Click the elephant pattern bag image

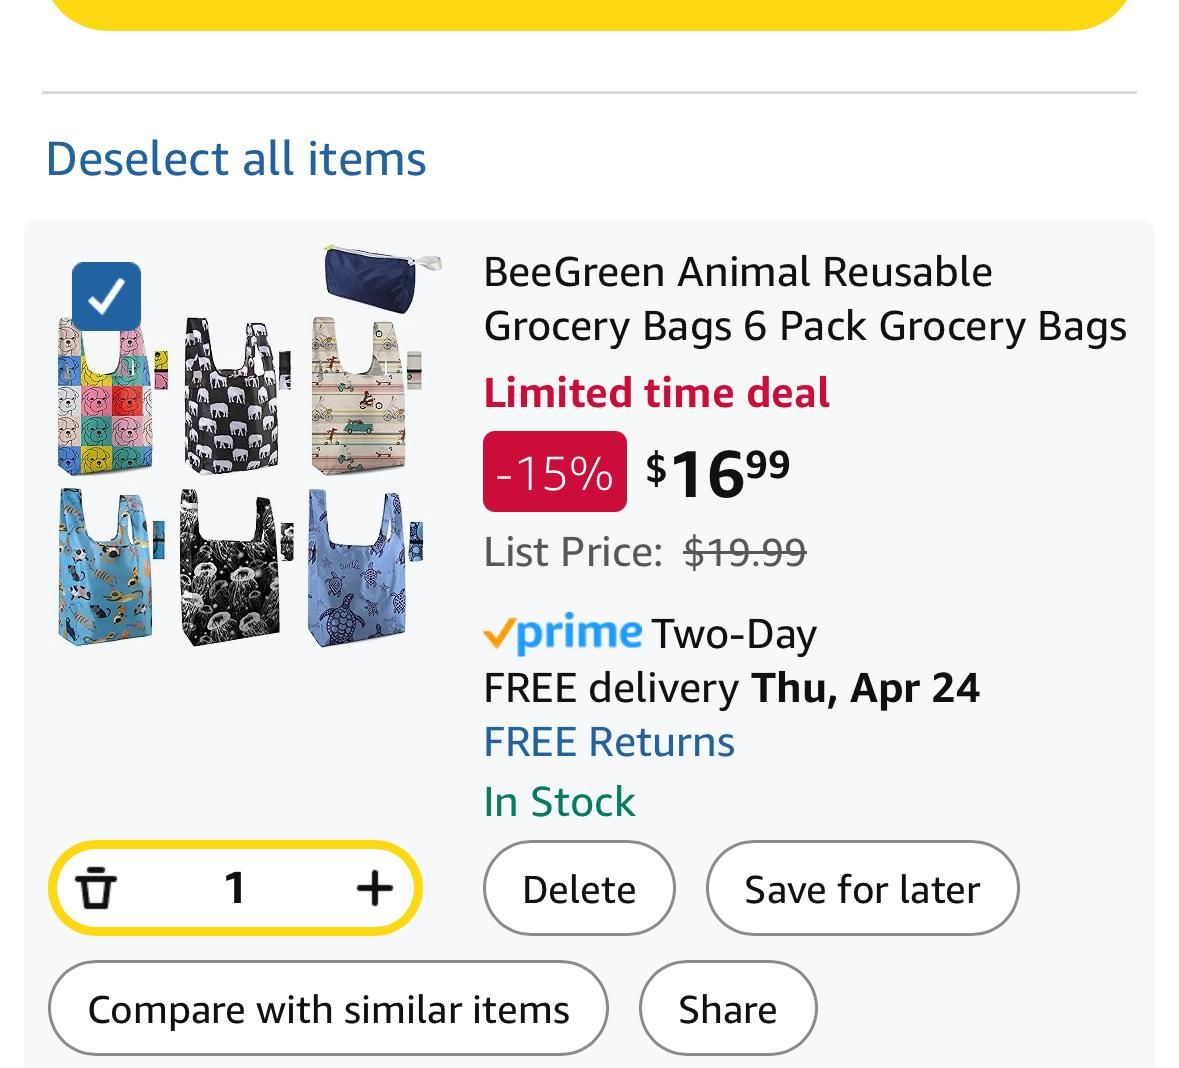235,395
